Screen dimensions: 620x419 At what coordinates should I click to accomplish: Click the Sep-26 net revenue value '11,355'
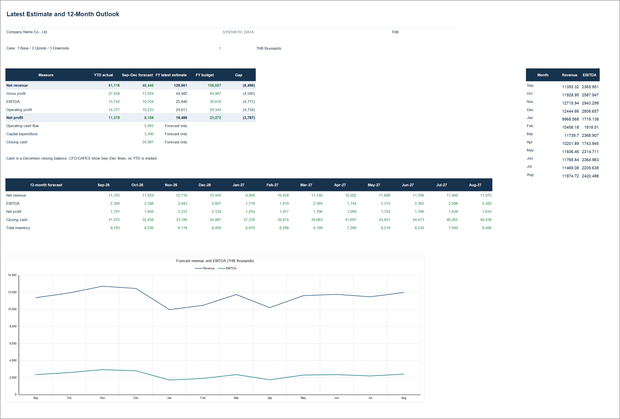(114, 195)
